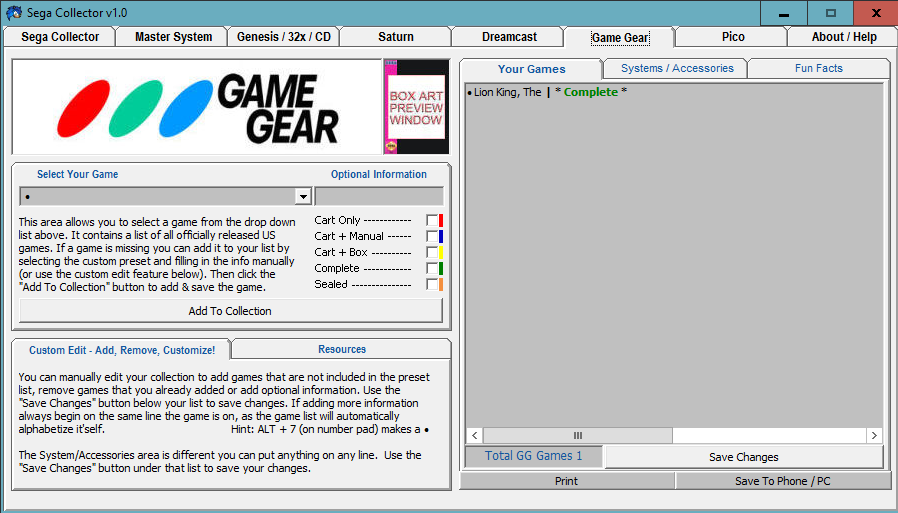
Task: Tick the Cart + Box checkbox
Action: pyautogui.click(x=432, y=252)
